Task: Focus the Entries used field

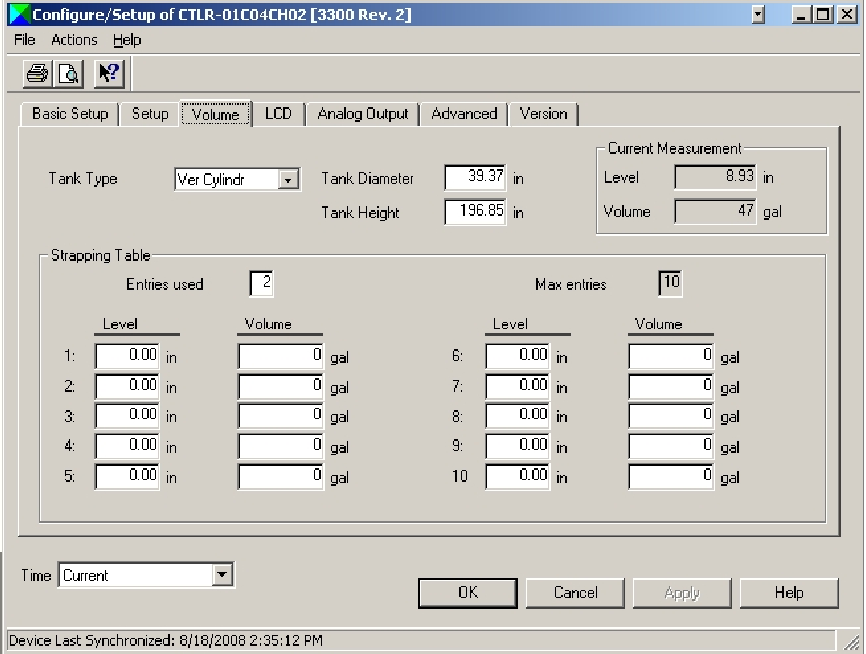Action: pos(261,284)
